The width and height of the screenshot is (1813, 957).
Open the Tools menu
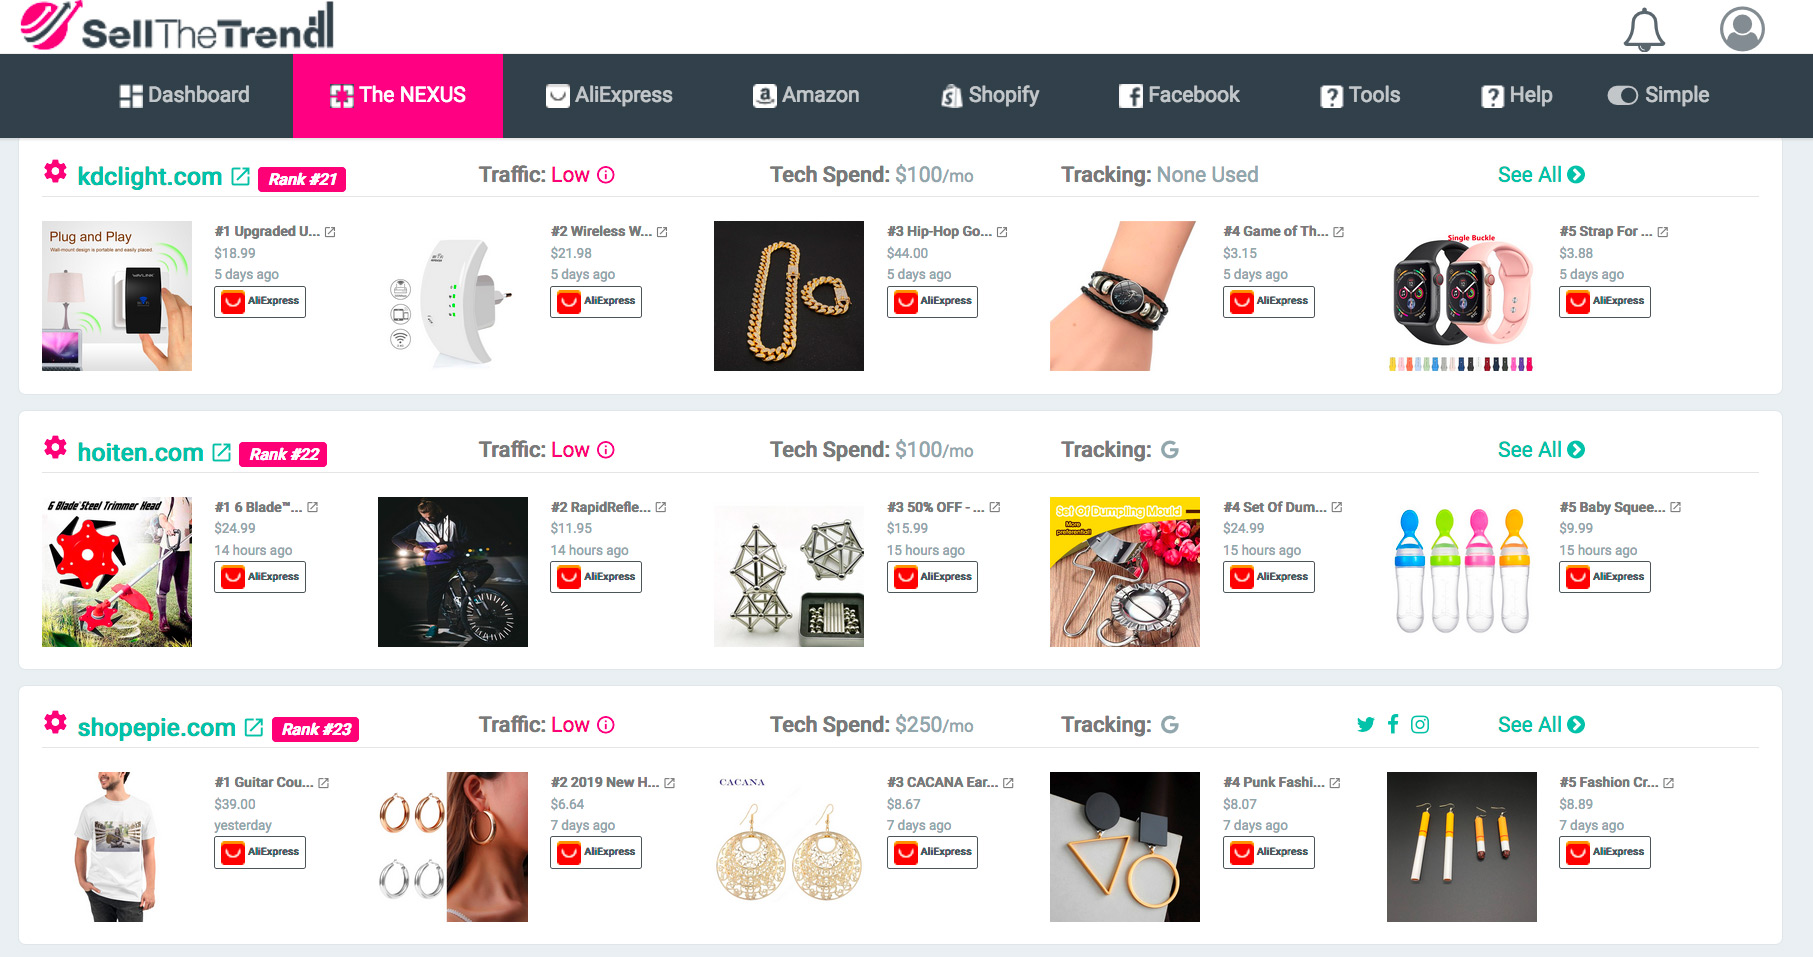pos(1360,95)
